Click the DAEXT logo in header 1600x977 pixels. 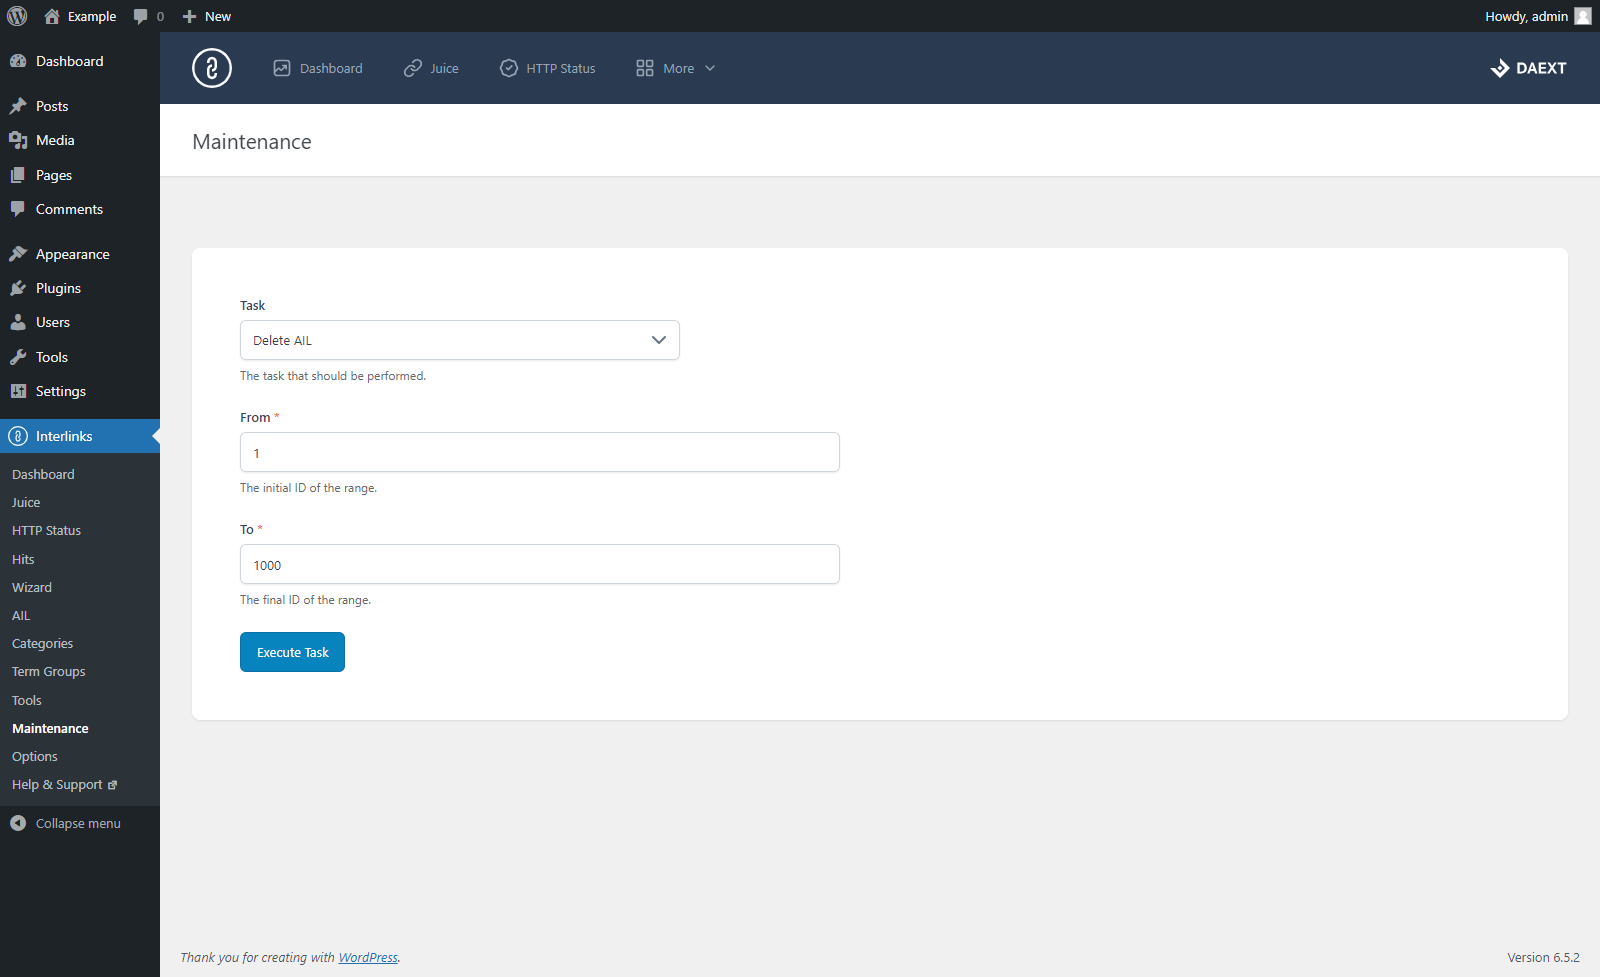tap(1528, 68)
